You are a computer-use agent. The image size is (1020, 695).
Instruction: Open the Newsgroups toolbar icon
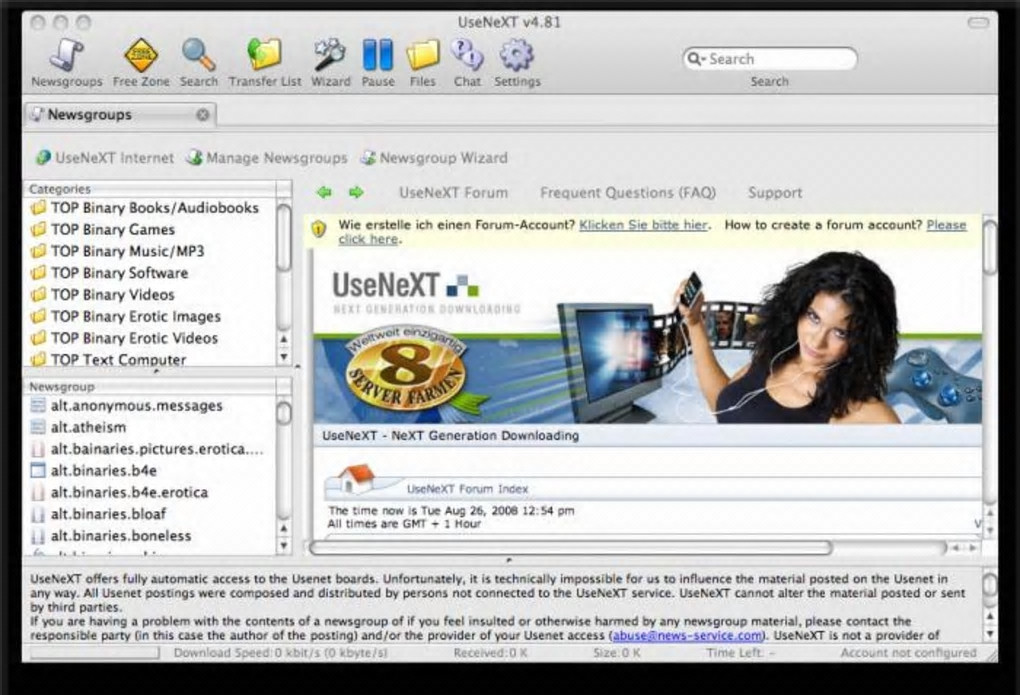(67, 55)
